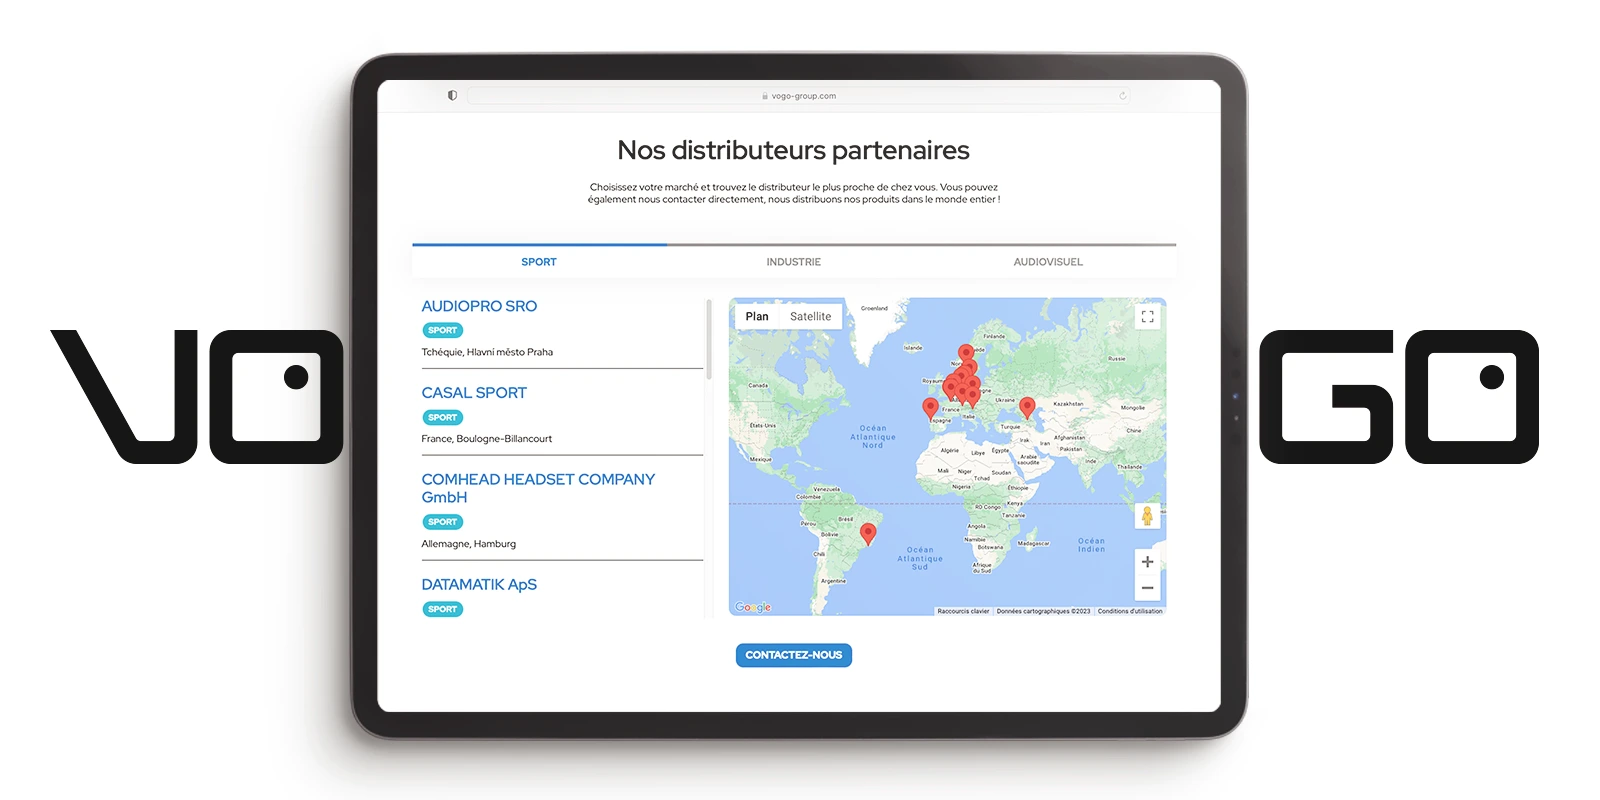This screenshot has height=800, width=1600.
Task: Click the map marker over Spain
Action: click(x=930, y=407)
